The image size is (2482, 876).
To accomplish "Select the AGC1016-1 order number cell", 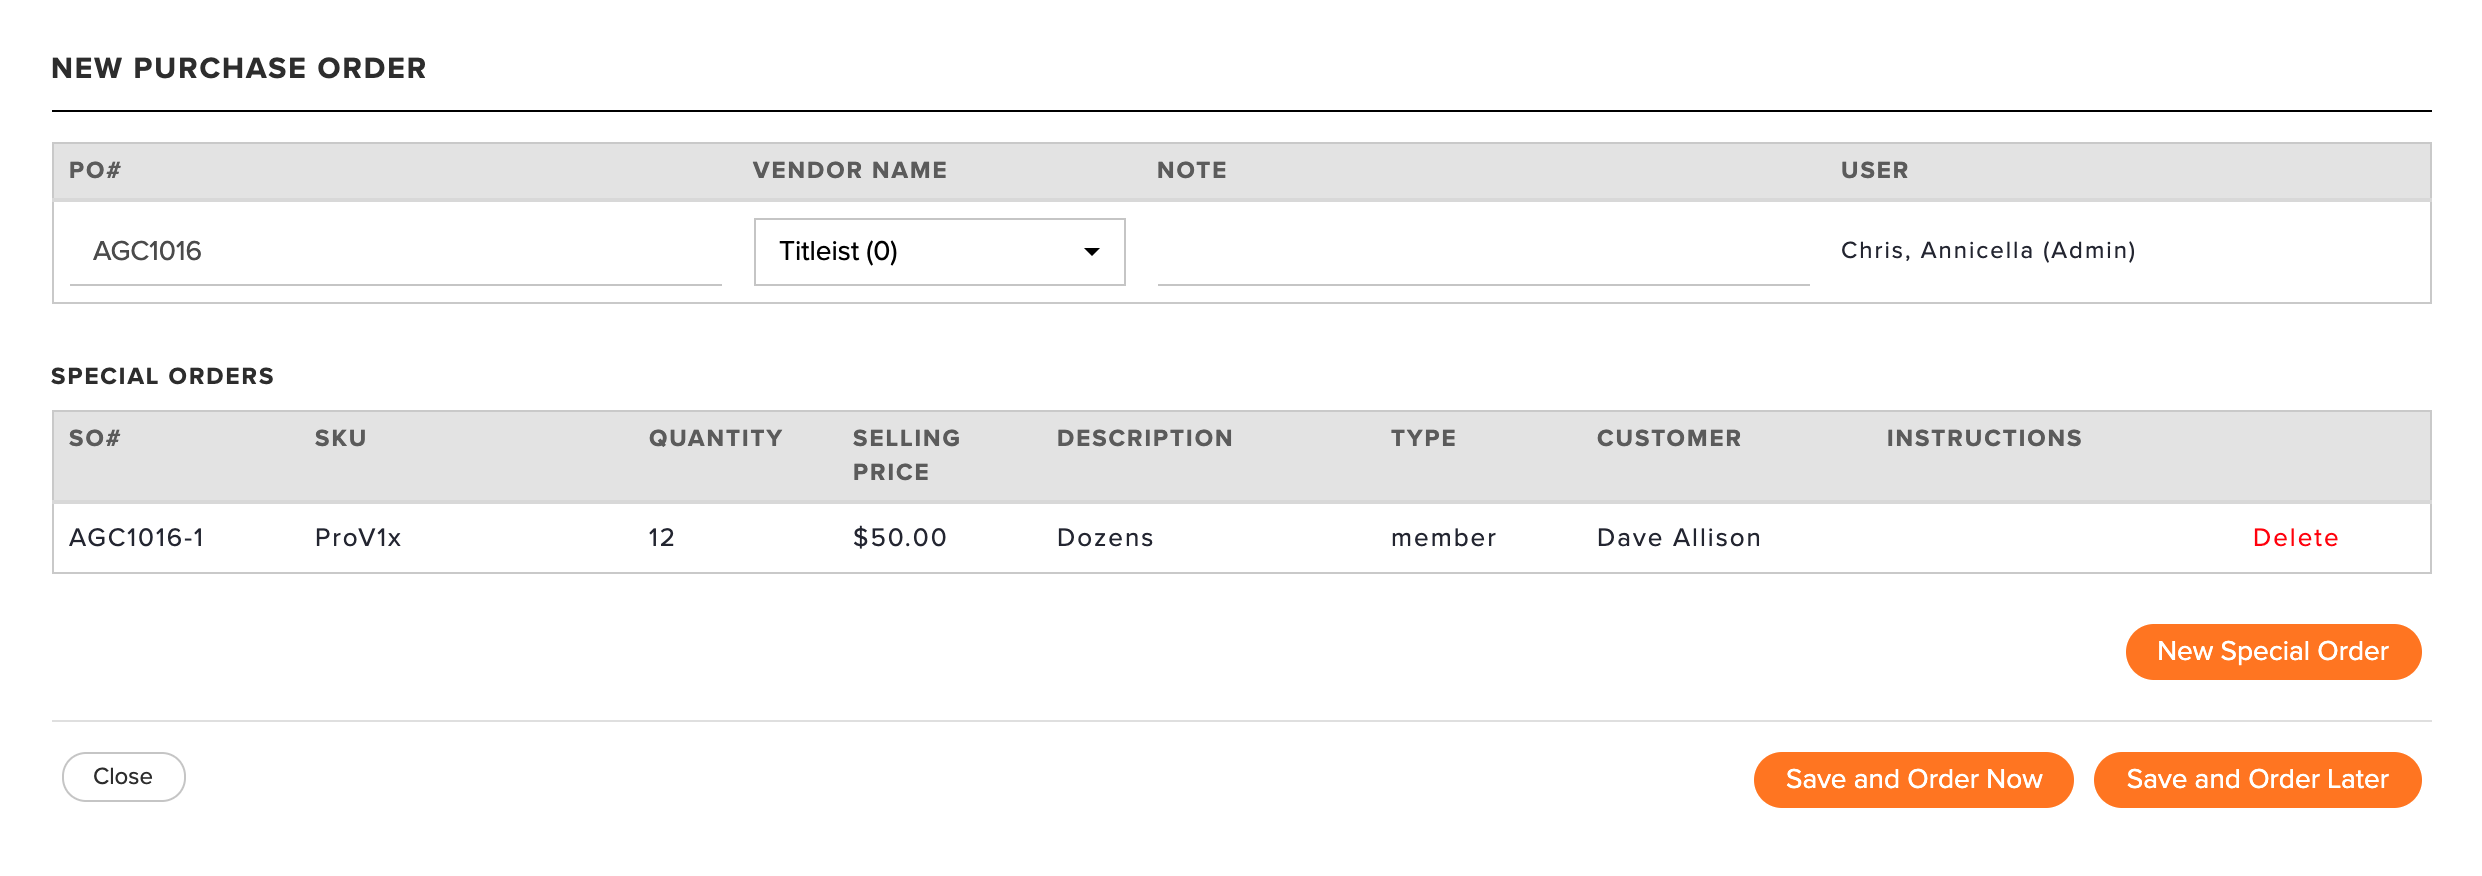I will click(x=136, y=538).
